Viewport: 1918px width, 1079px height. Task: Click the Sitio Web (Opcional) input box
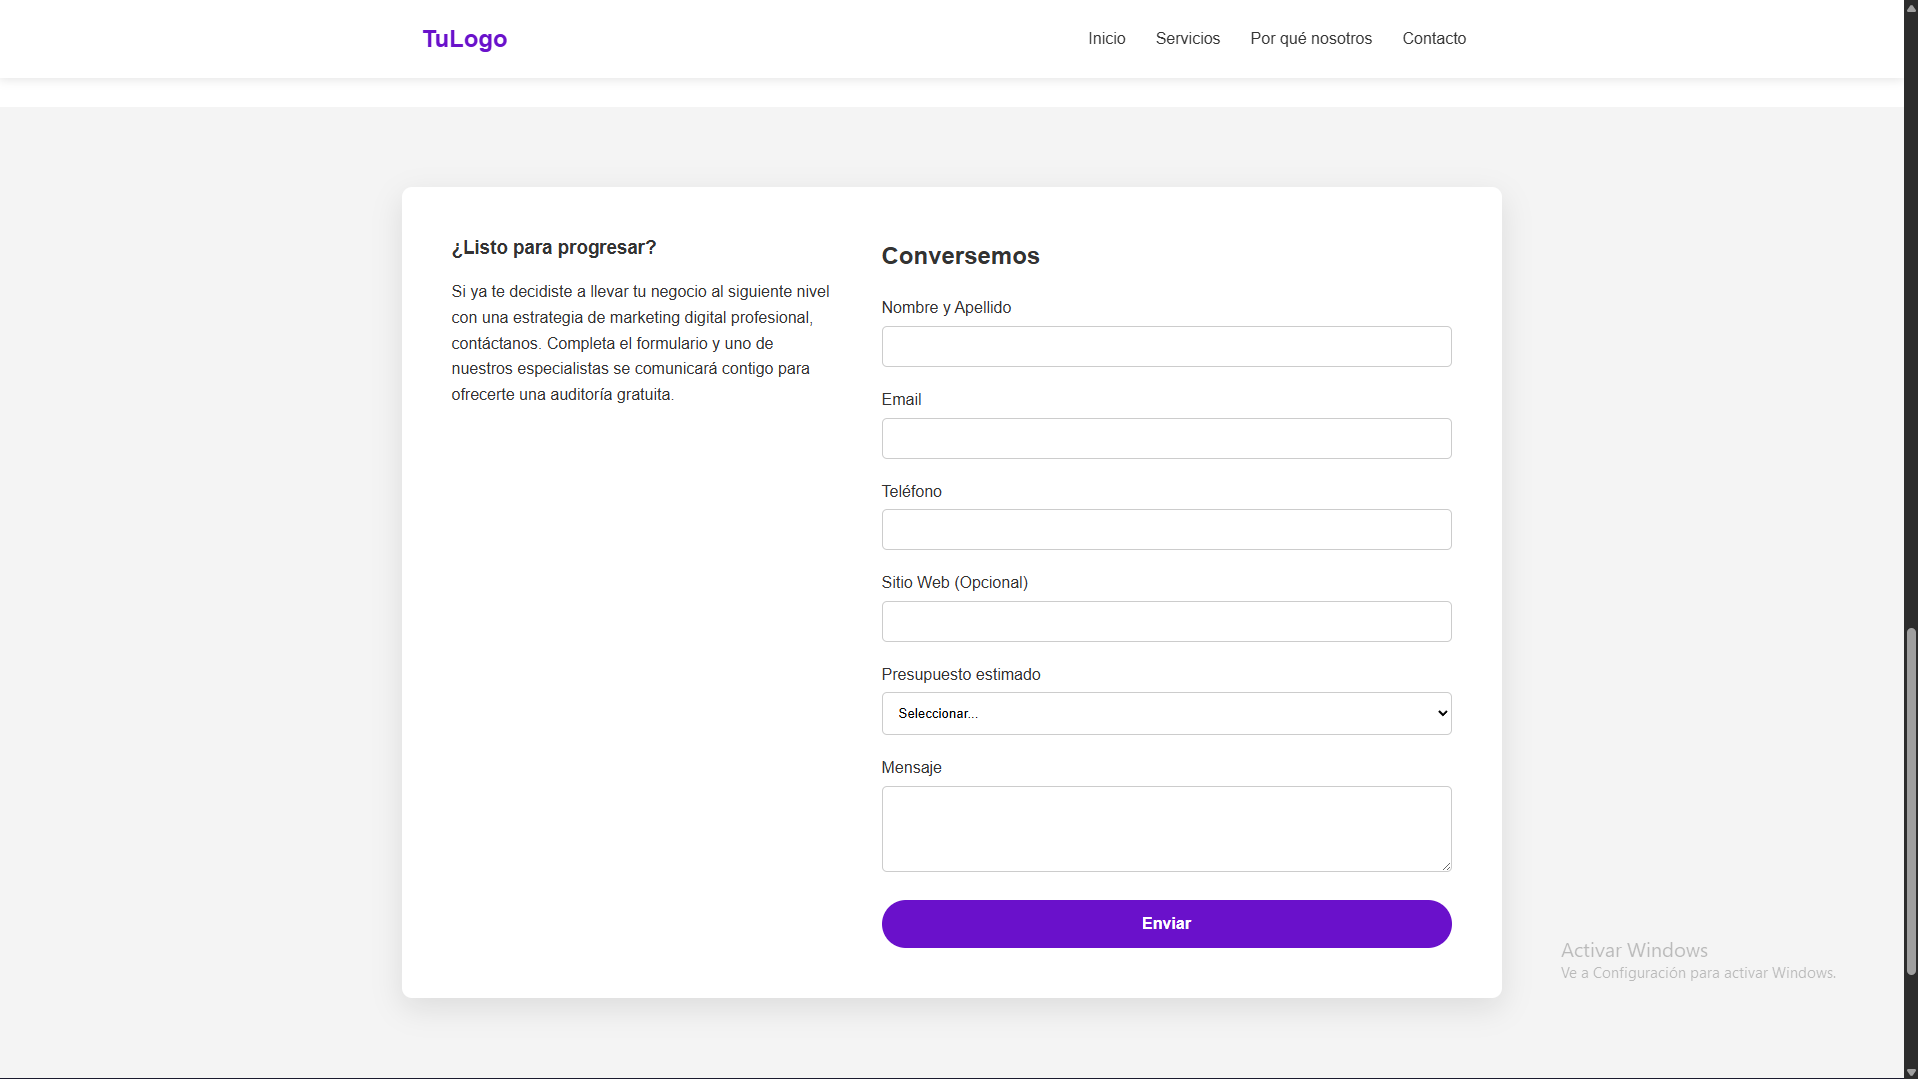coord(1165,622)
